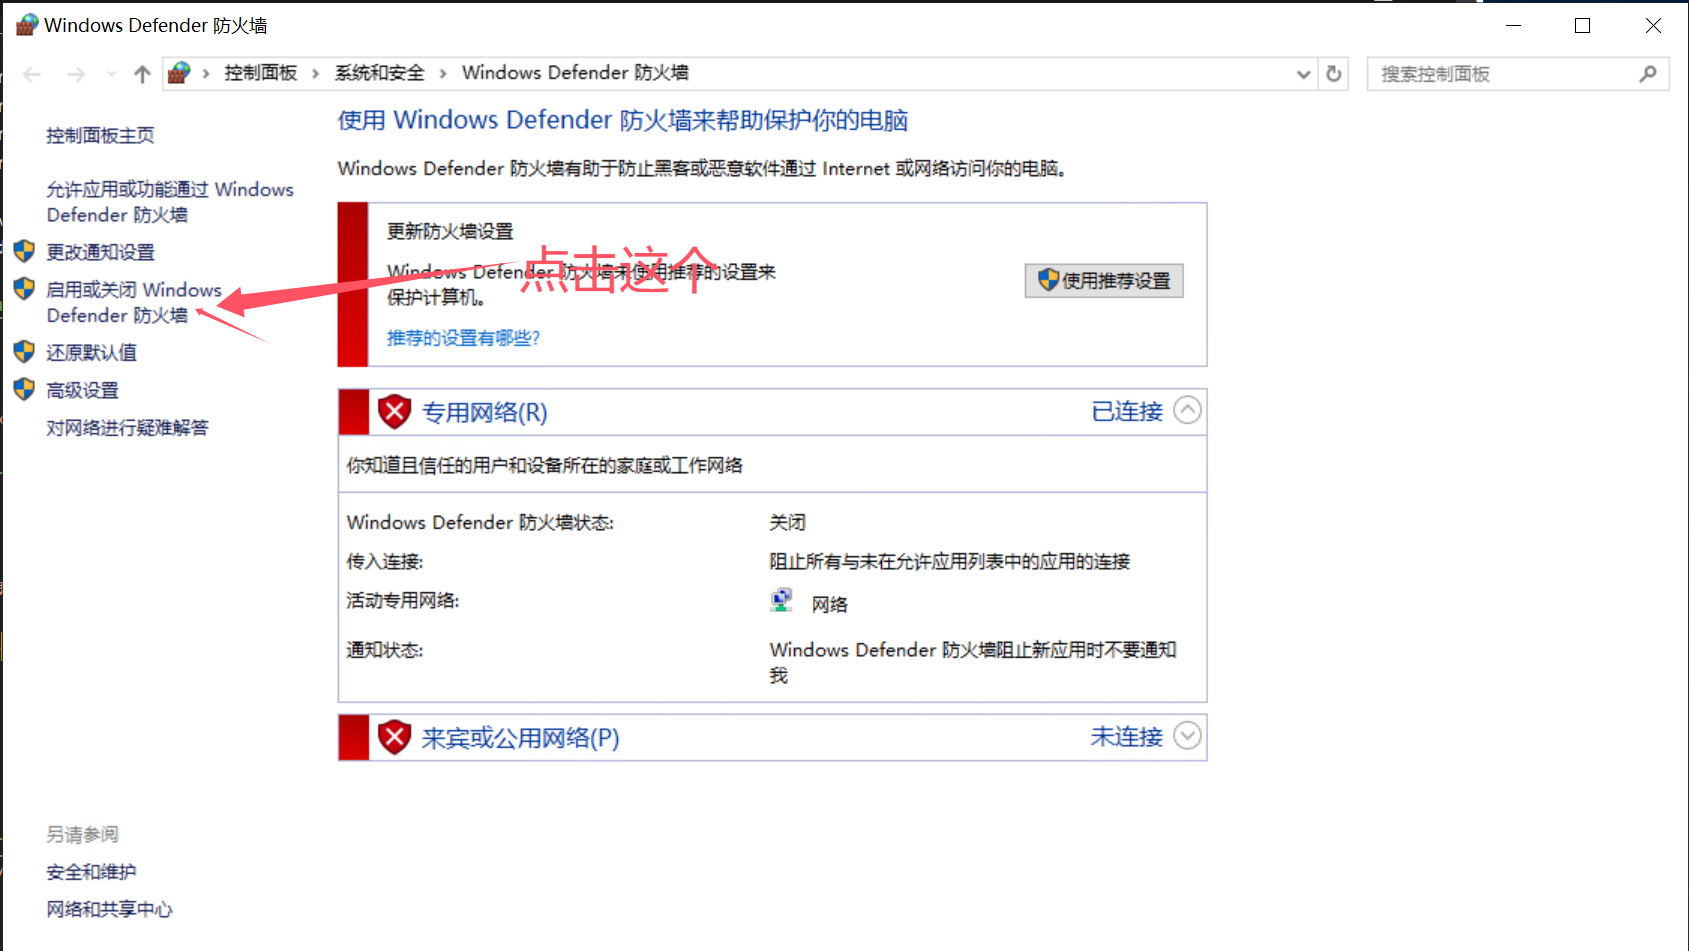Expand chevron after 系统和安全 breadcrumb
1689x951 pixels.
442,73
